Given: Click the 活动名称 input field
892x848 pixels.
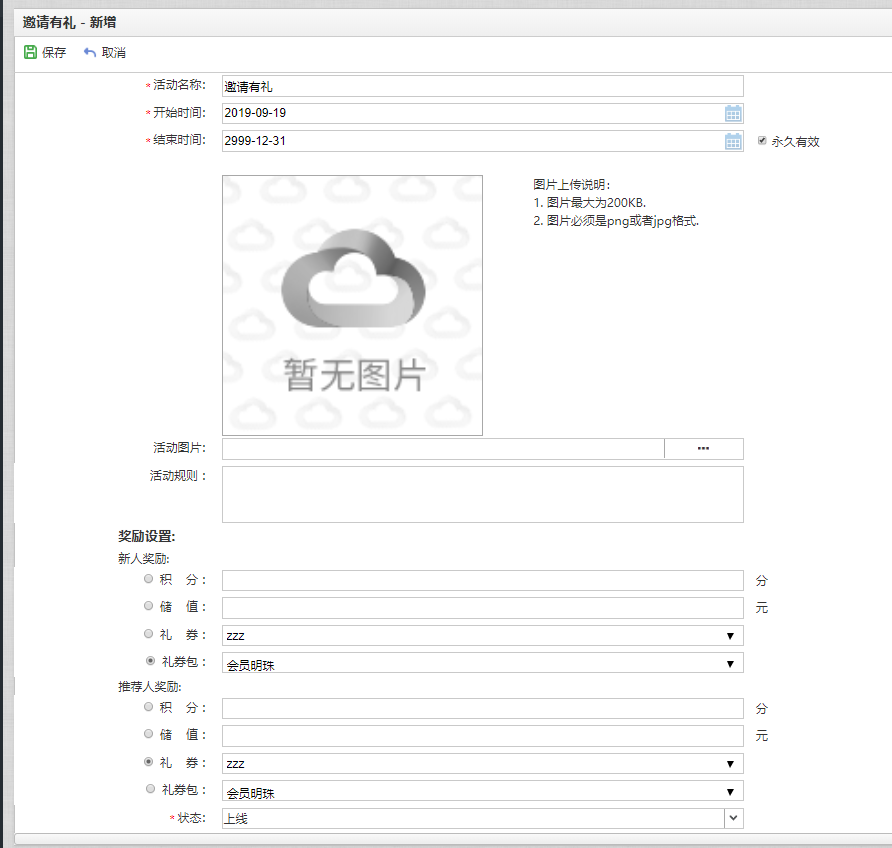Looking at the screenshot, I should click(x=482, y=86).
